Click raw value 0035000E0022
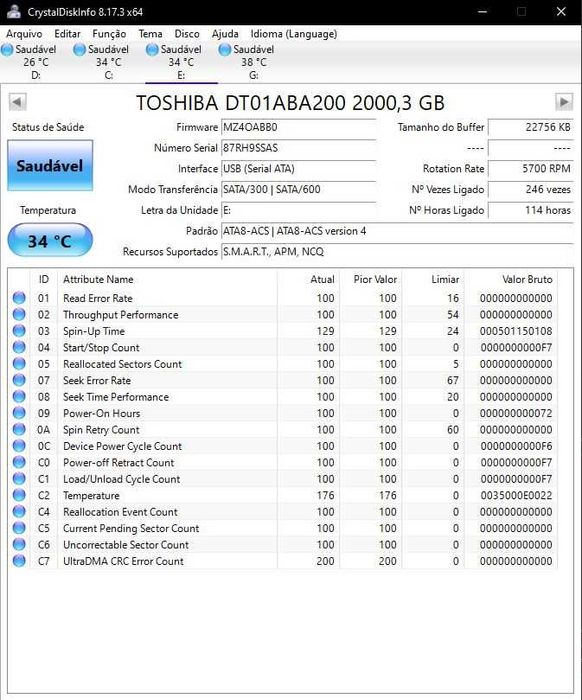Image resolution: width=582 pixels, height=700 pixels. click(x=516, y=496)
